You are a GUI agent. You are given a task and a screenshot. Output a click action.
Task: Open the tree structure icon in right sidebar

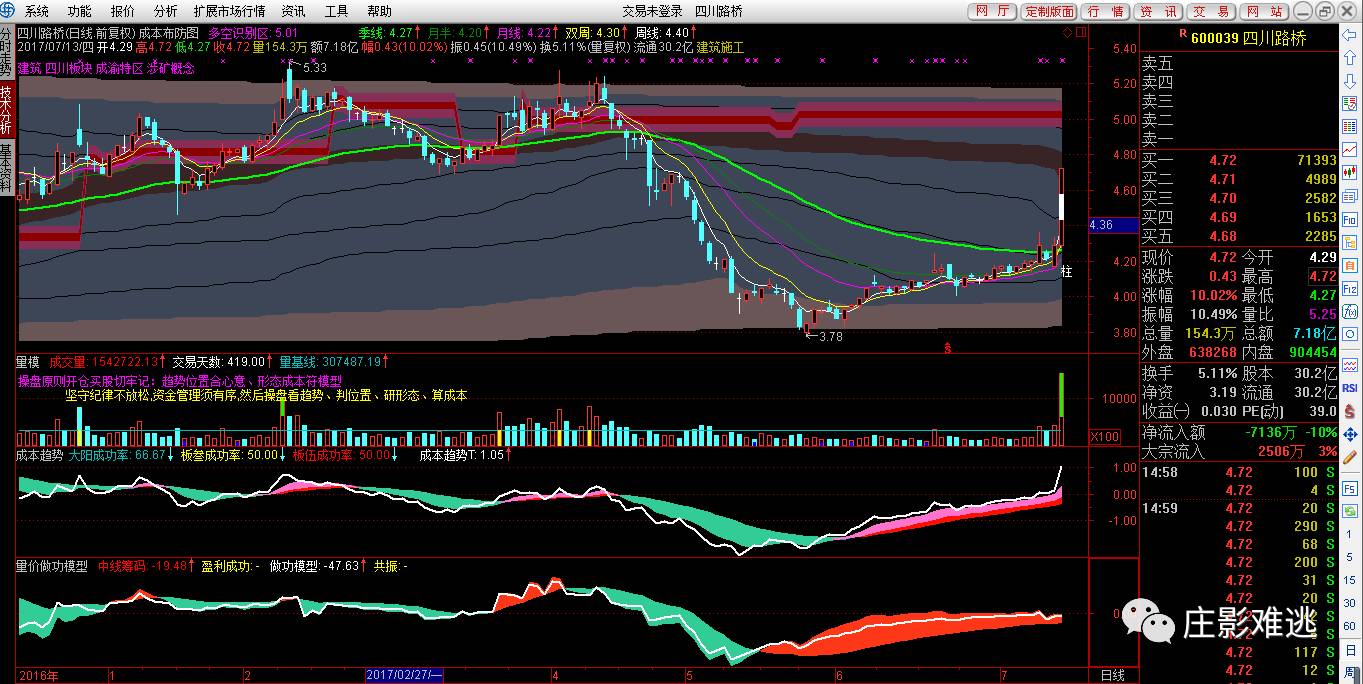(1349, 242)
